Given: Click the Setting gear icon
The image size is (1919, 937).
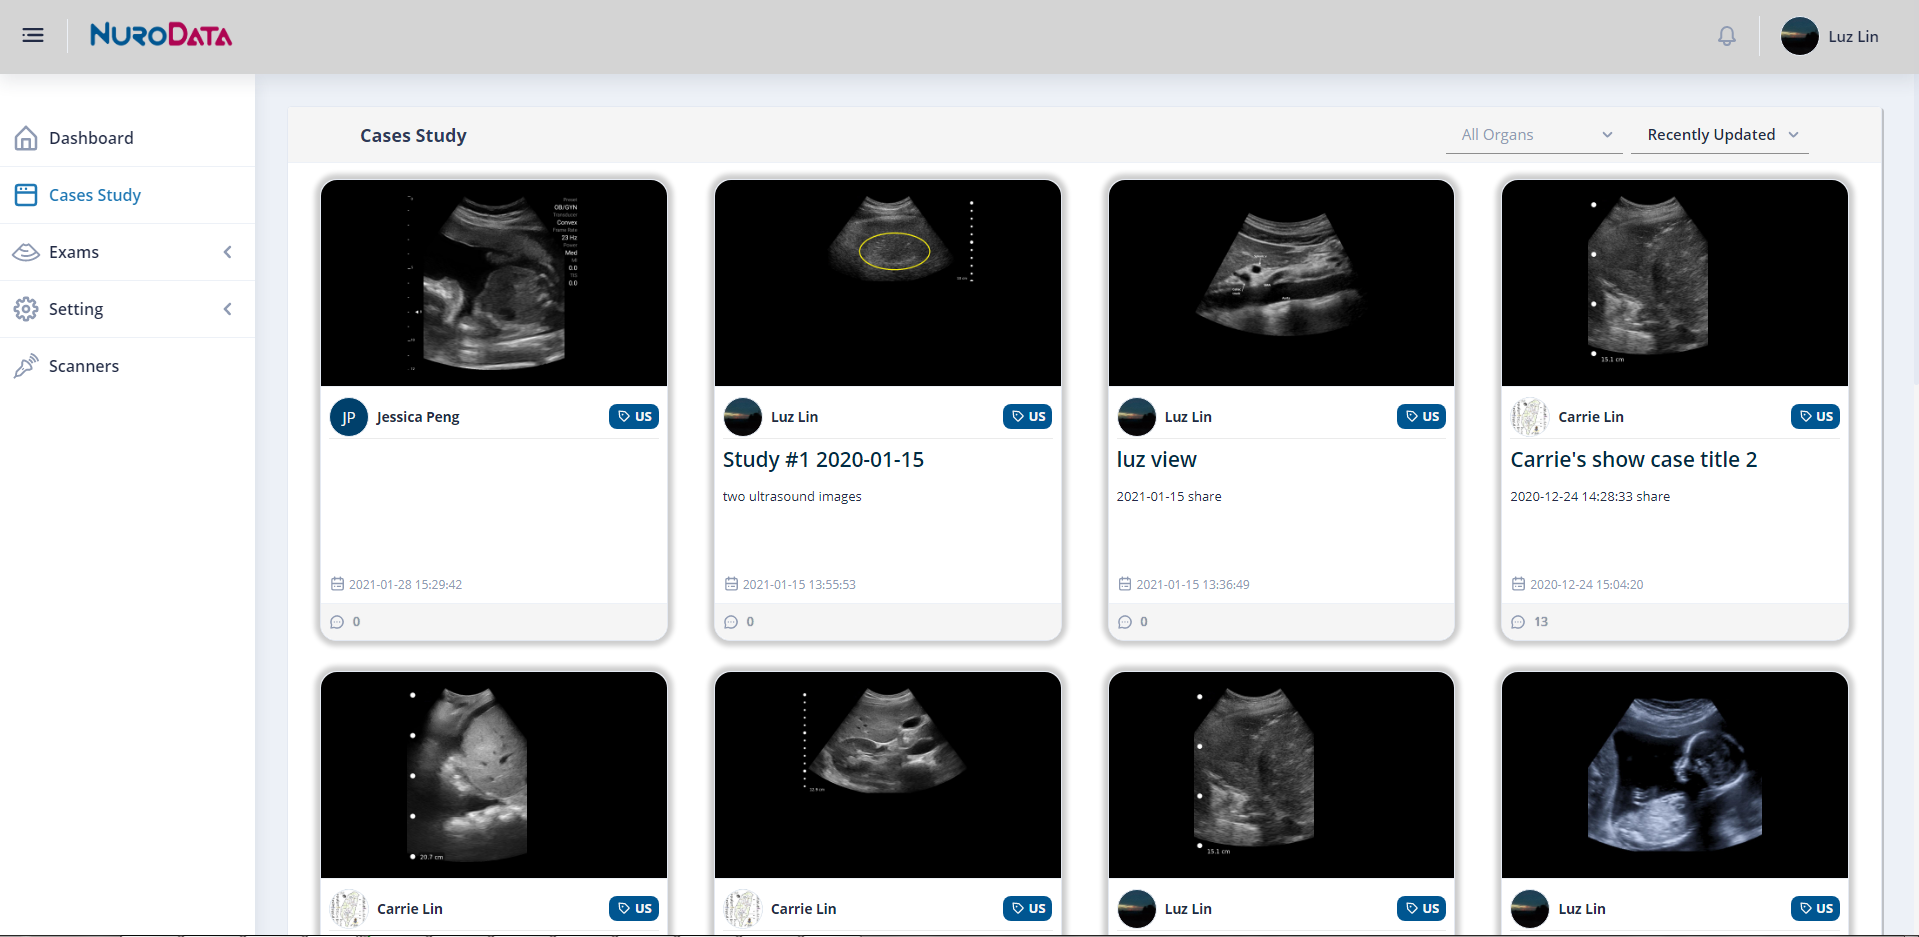Looking at the screenshot, I should [x=26, y=309].
